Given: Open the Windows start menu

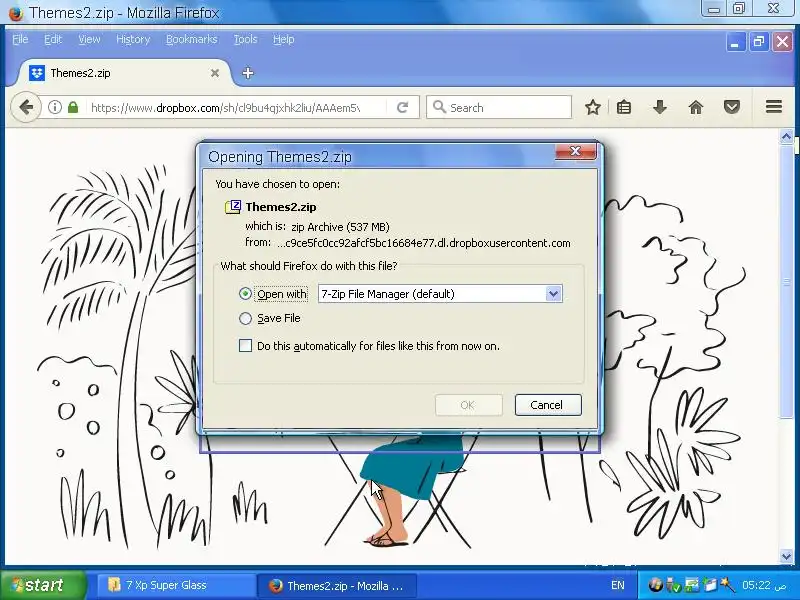Looking at the screenshot, I should point(43,585).
